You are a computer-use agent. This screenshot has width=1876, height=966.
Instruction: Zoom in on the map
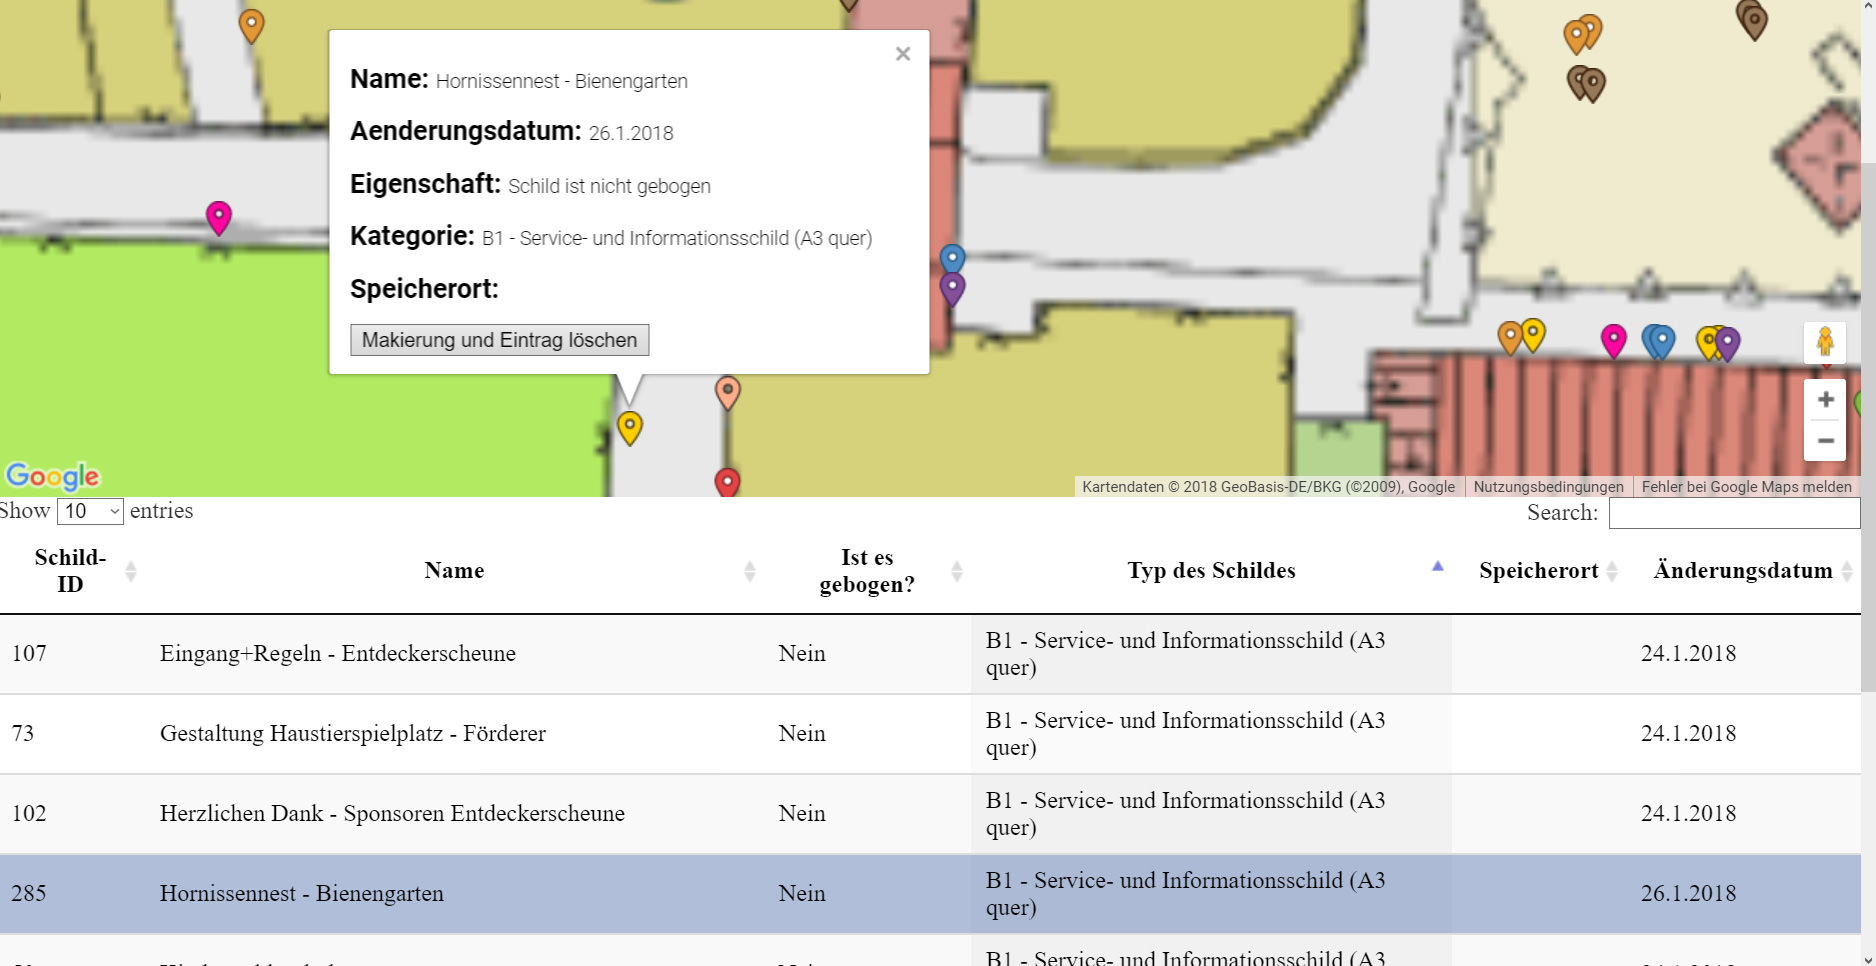1825,400
